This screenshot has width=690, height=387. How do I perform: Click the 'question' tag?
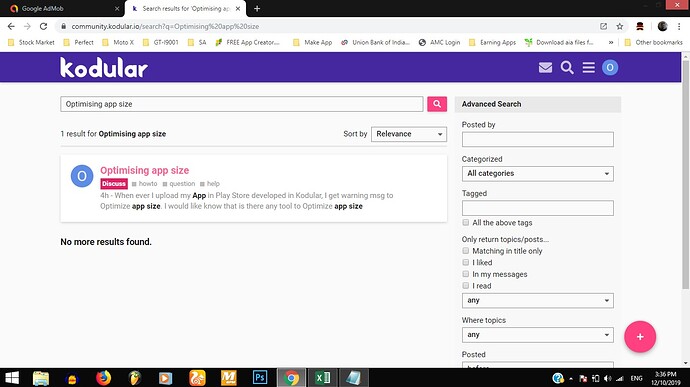[179, 184]
